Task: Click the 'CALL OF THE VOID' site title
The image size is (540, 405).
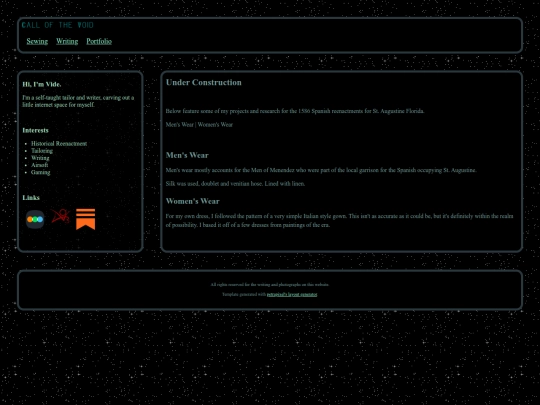Action: 58,25
